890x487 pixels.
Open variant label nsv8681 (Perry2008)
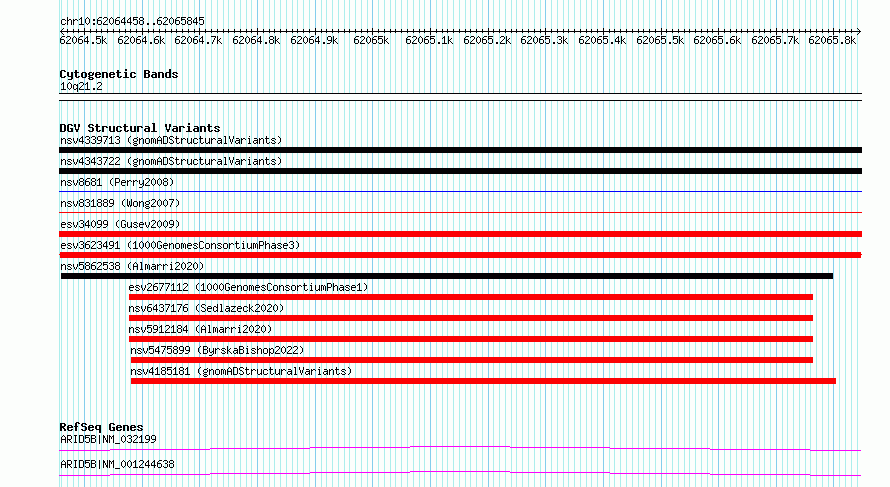pyautogui.click(x=117, y=182)
